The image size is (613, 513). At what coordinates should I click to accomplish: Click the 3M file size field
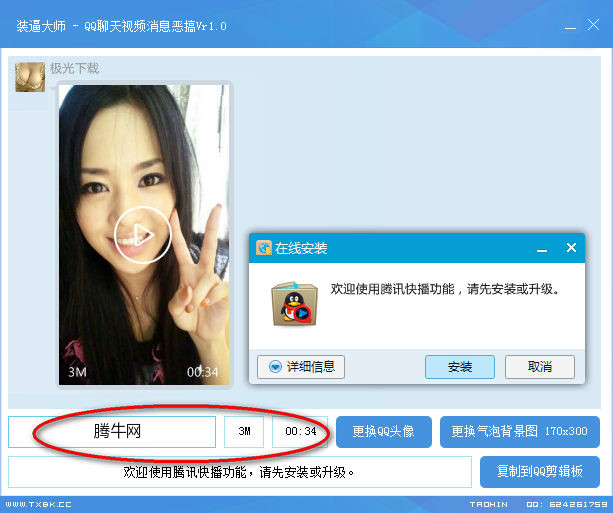click(244, 432)
